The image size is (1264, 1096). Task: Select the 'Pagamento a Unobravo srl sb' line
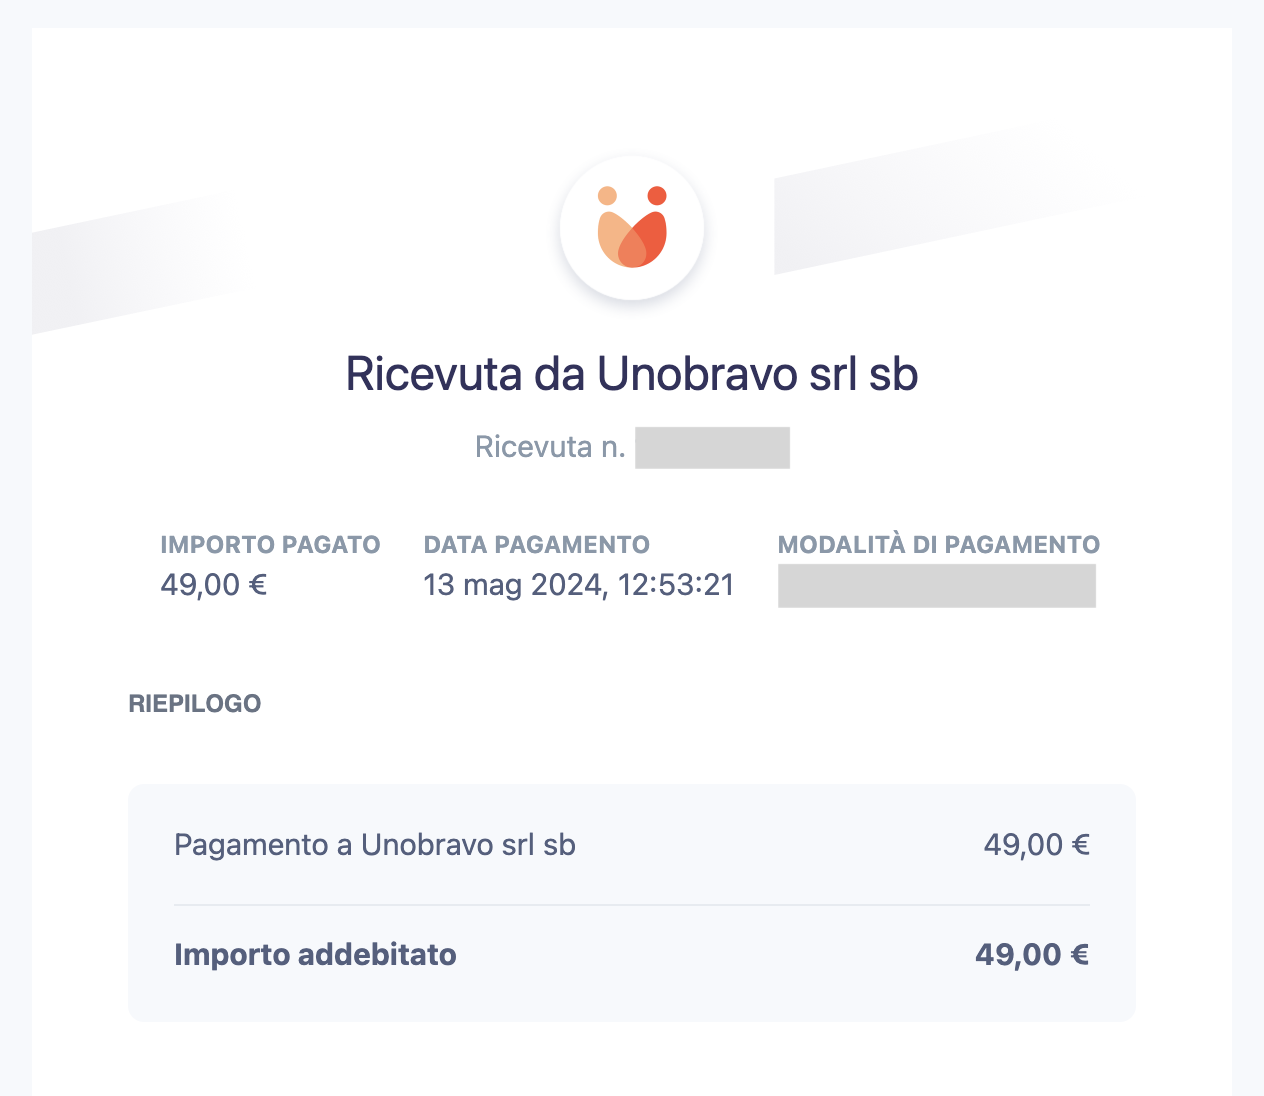click(x=375, y=845)
